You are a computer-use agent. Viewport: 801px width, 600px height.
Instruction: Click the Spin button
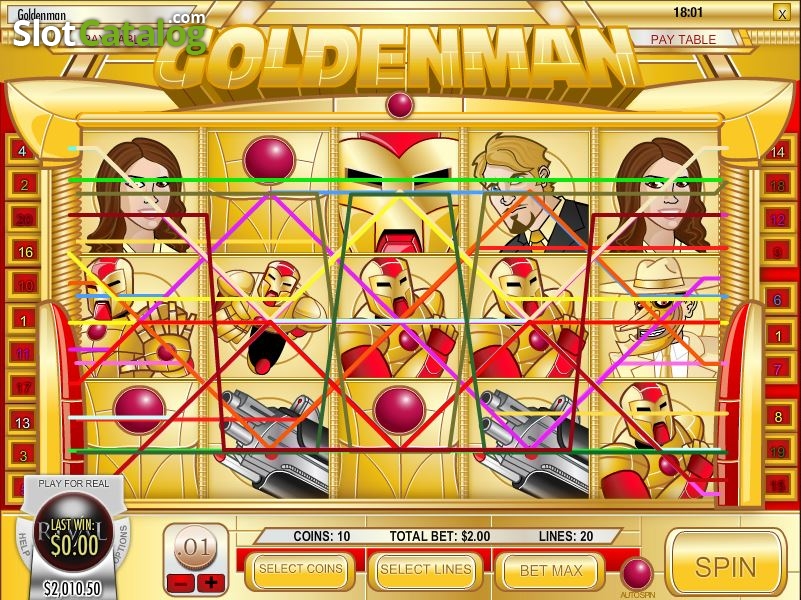[x=725, y=565]
